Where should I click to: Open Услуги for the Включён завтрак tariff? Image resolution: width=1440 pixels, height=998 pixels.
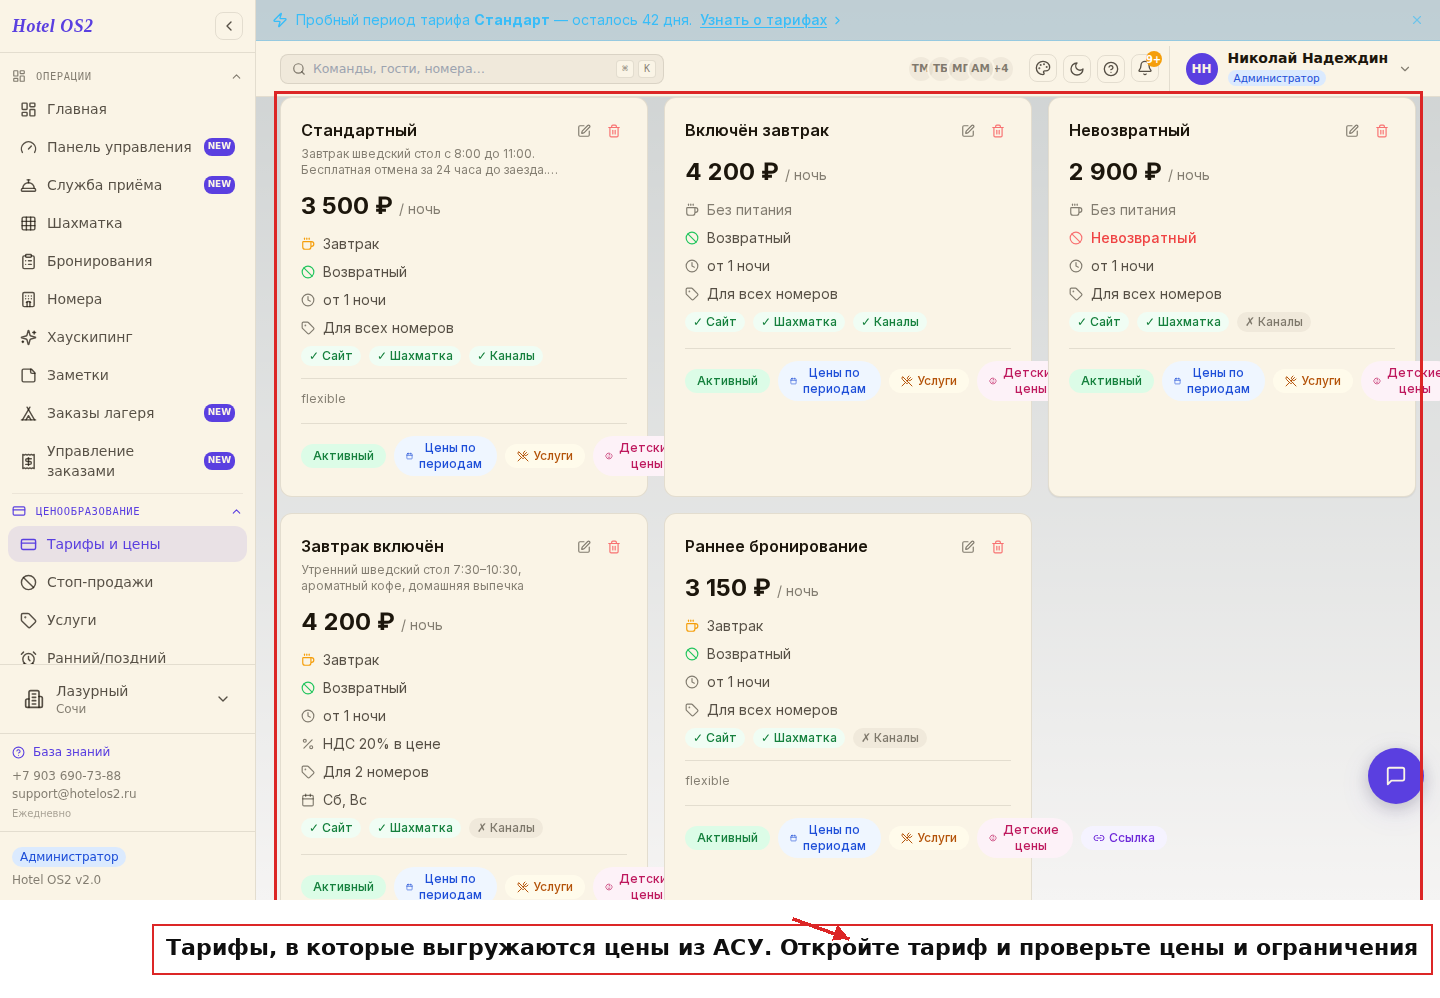pyautogui.click(x=929, y=381)
